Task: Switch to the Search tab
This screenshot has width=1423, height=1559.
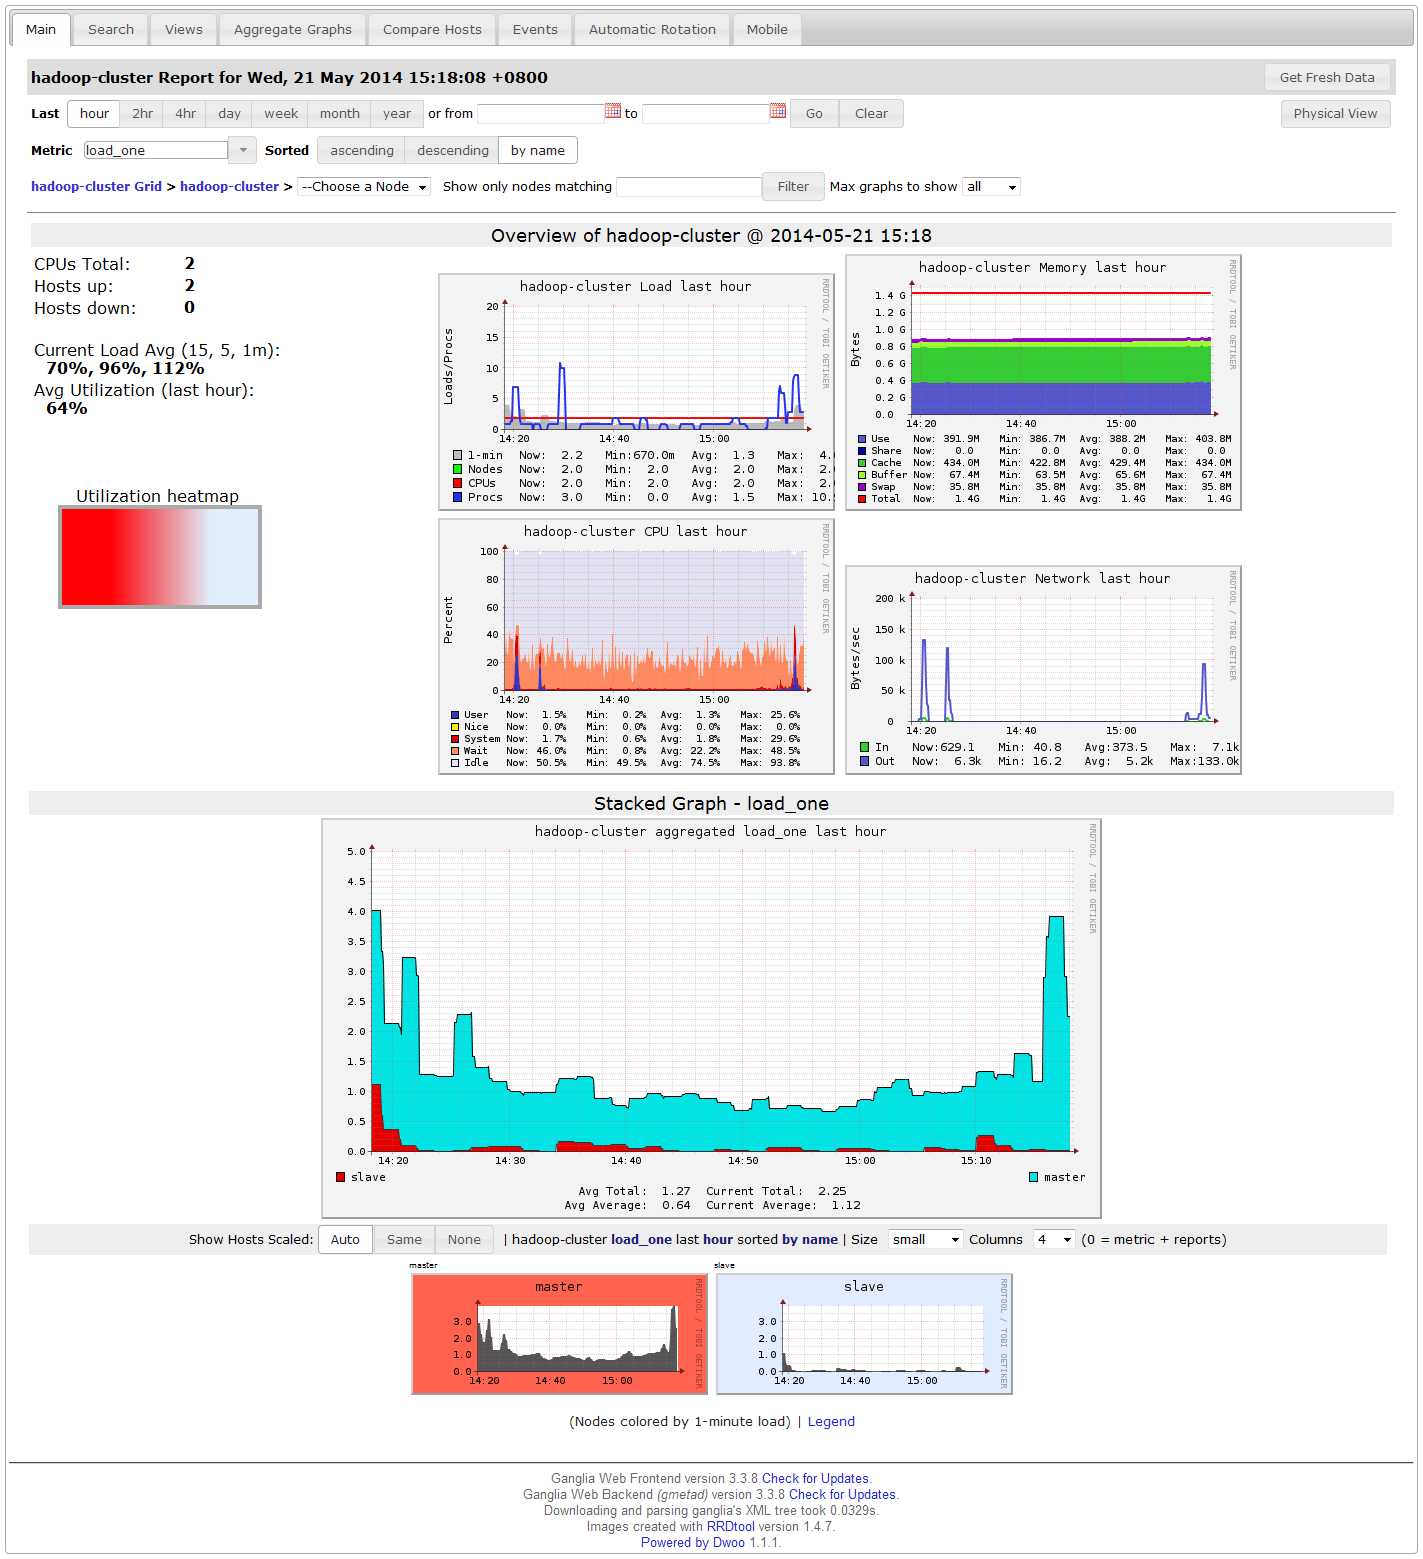Action: (111, 30)
